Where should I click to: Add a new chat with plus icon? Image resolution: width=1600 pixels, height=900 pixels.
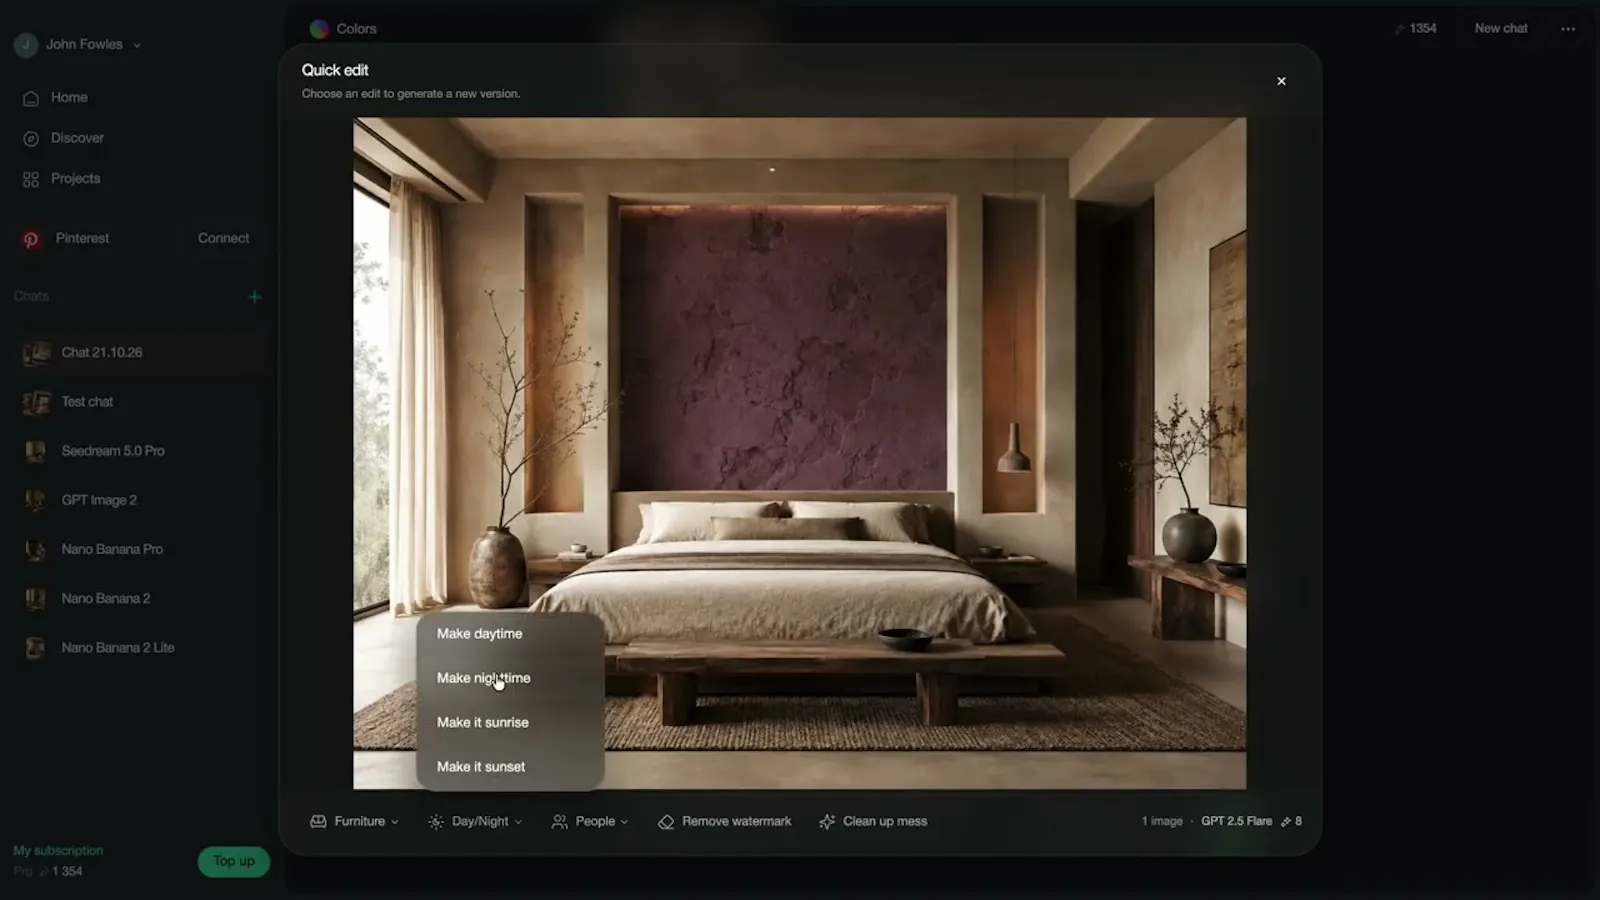click(254, 297)
